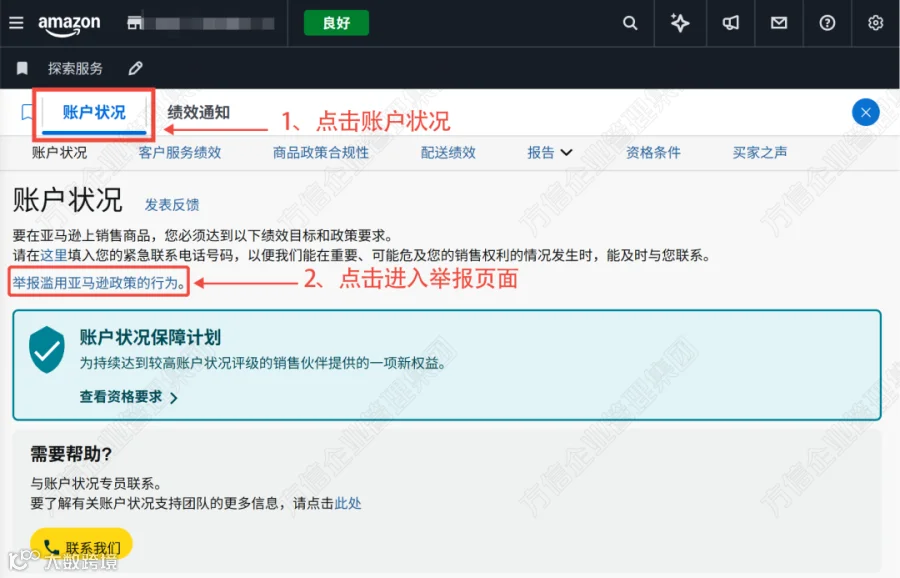
Task: Click the 此处 support team link
Action: click(348, 503)
